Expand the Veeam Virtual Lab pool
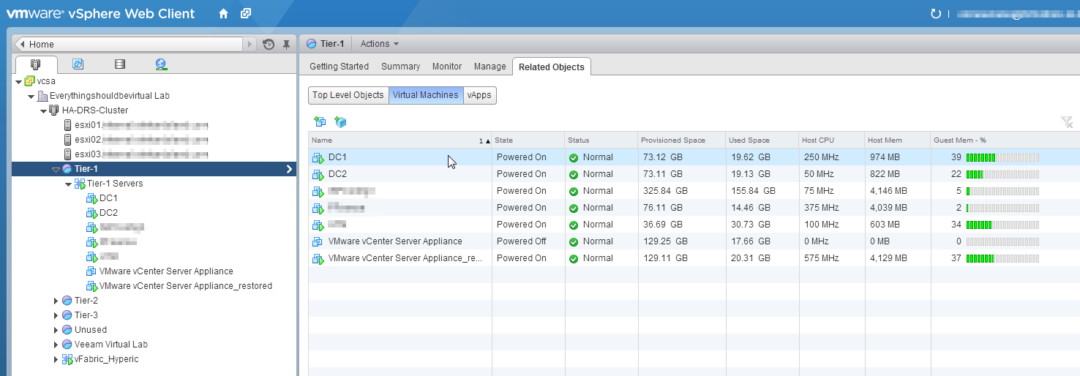 pyautogui.click(x=56, y=344)
